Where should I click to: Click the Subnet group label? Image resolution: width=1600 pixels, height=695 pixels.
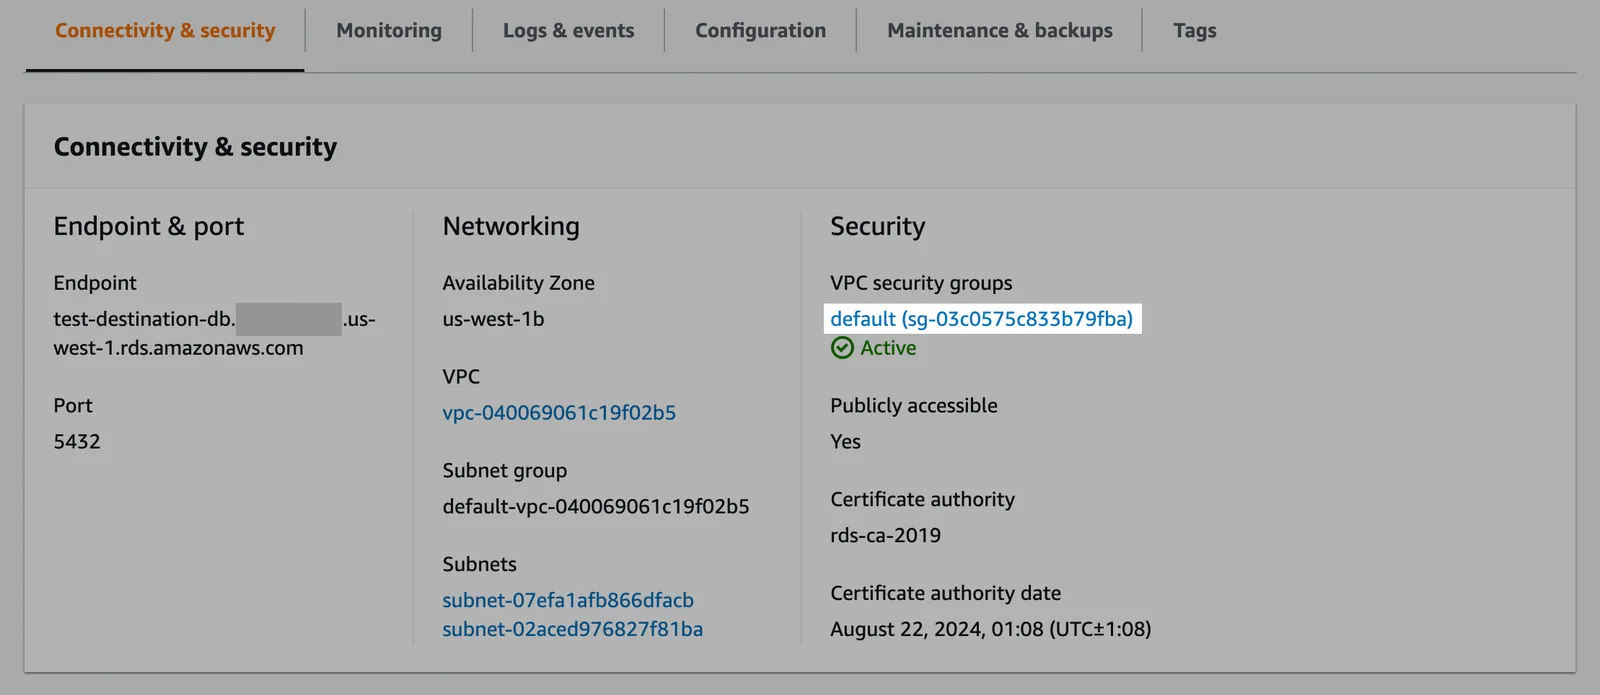click(504, 470)
